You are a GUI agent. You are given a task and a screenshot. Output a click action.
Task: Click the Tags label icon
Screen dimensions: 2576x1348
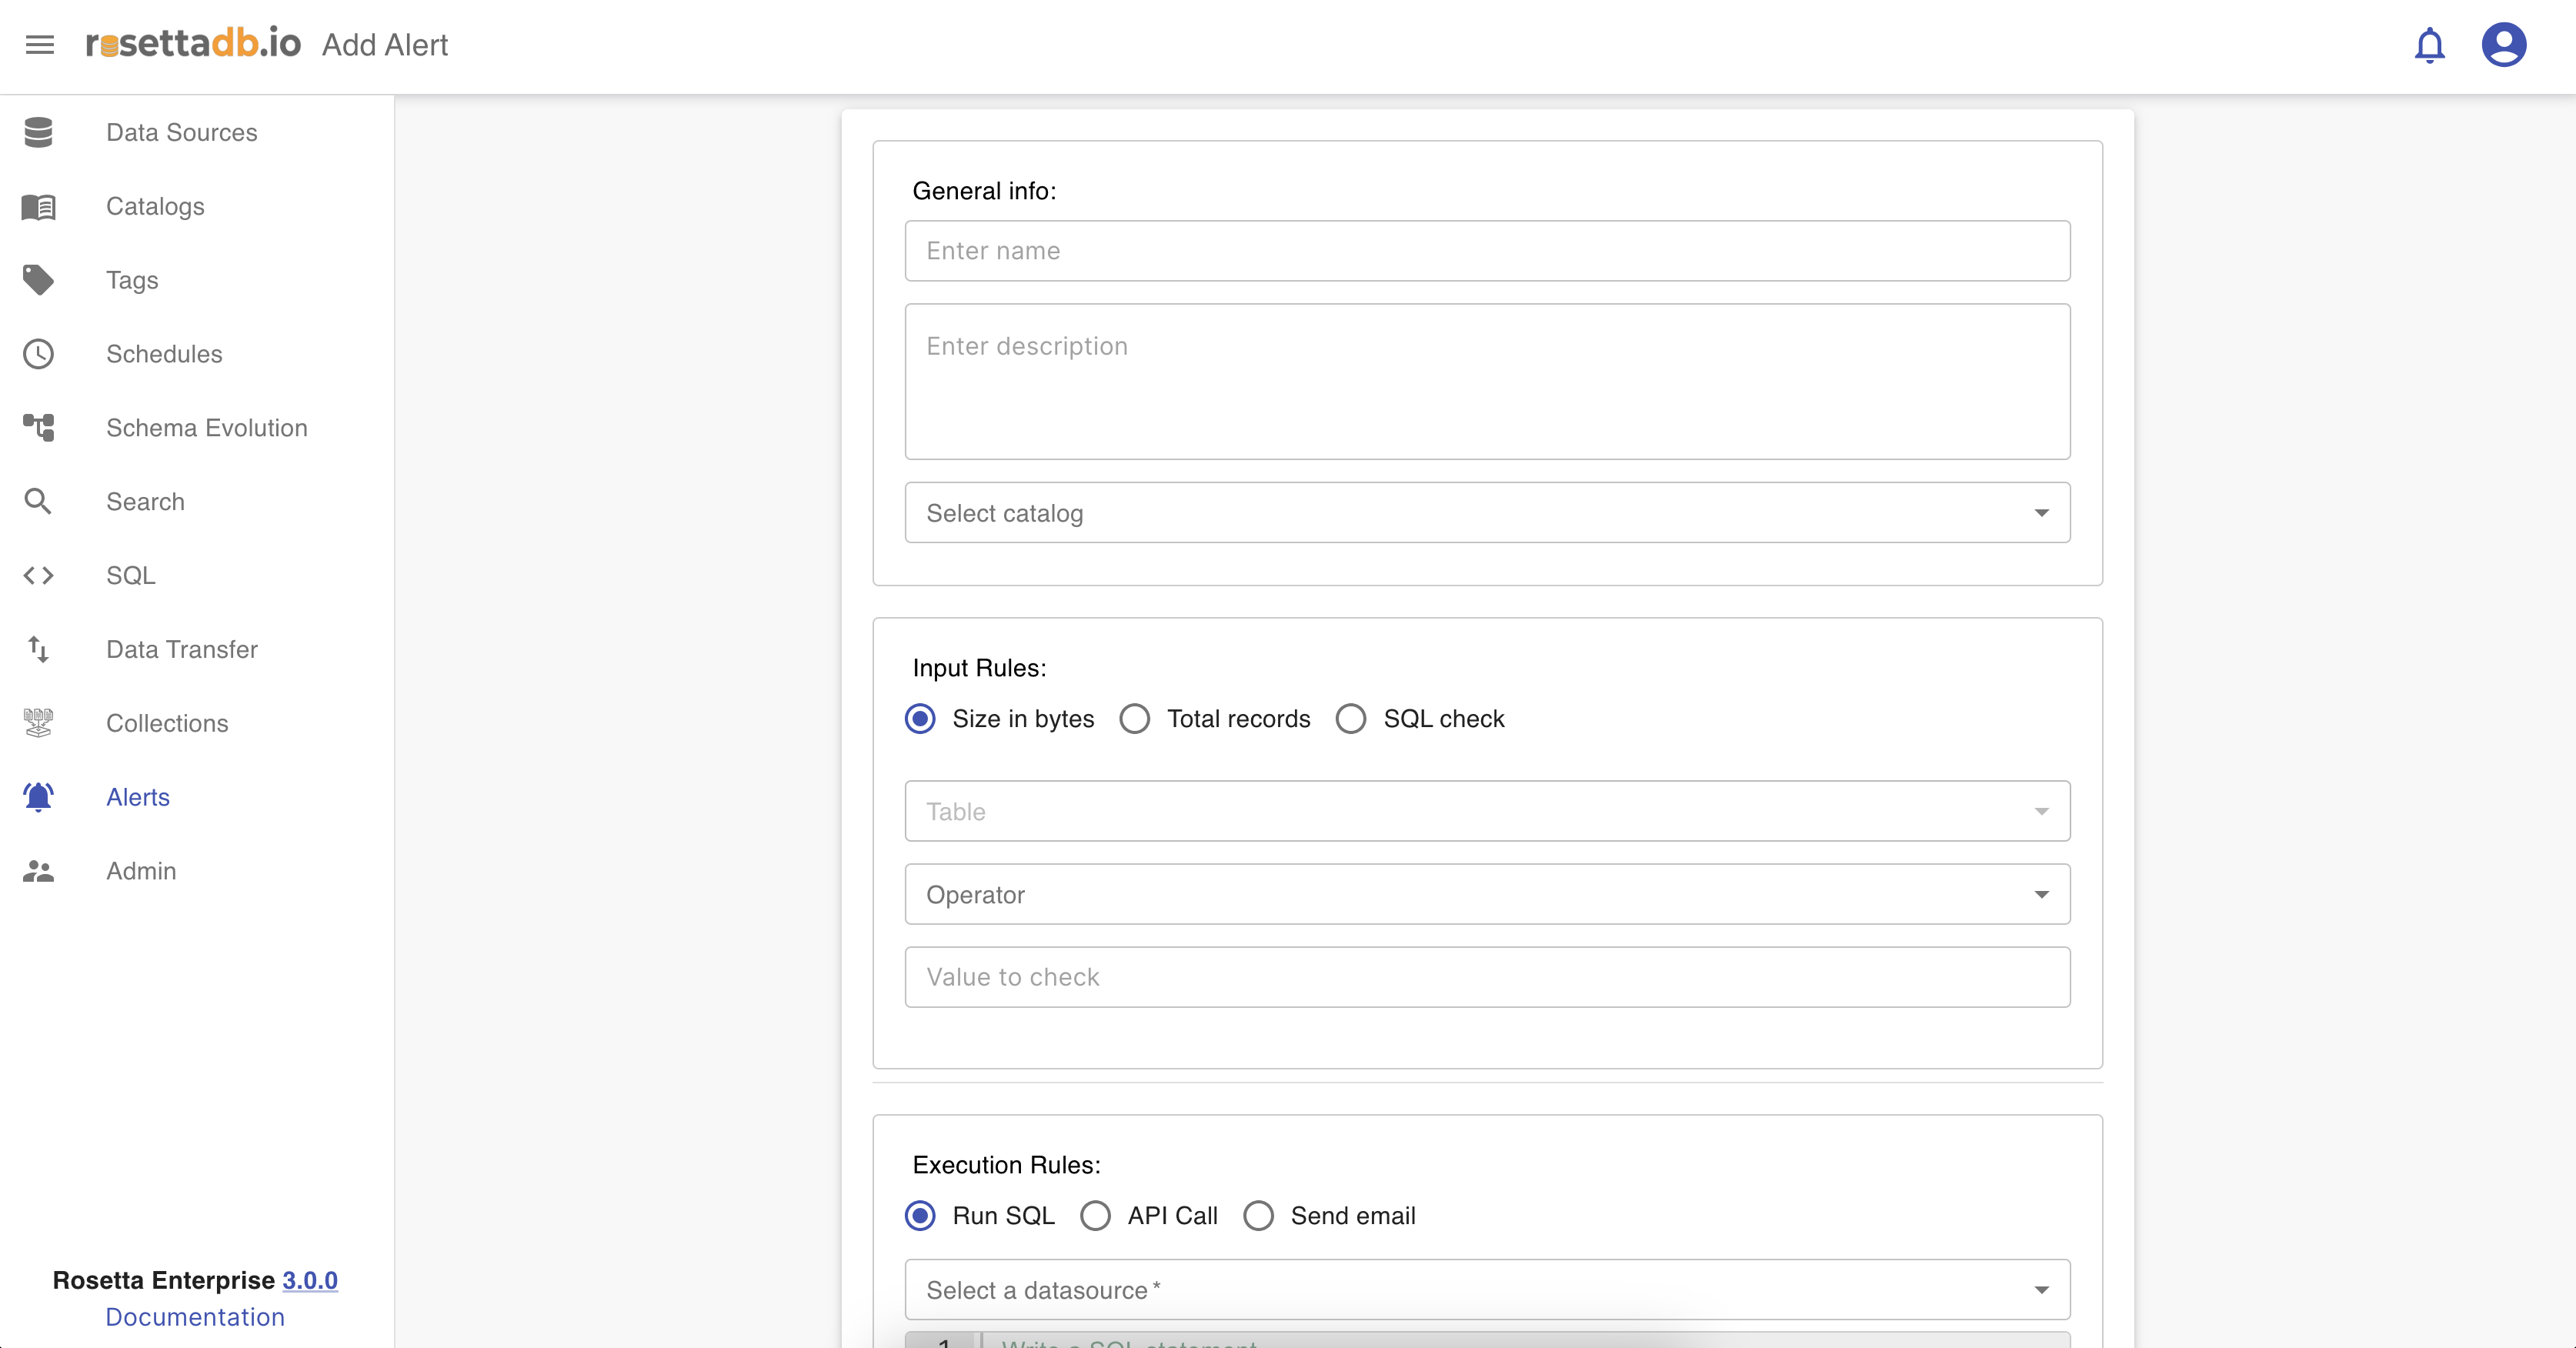pyautogui.click(x=38, y=280)
